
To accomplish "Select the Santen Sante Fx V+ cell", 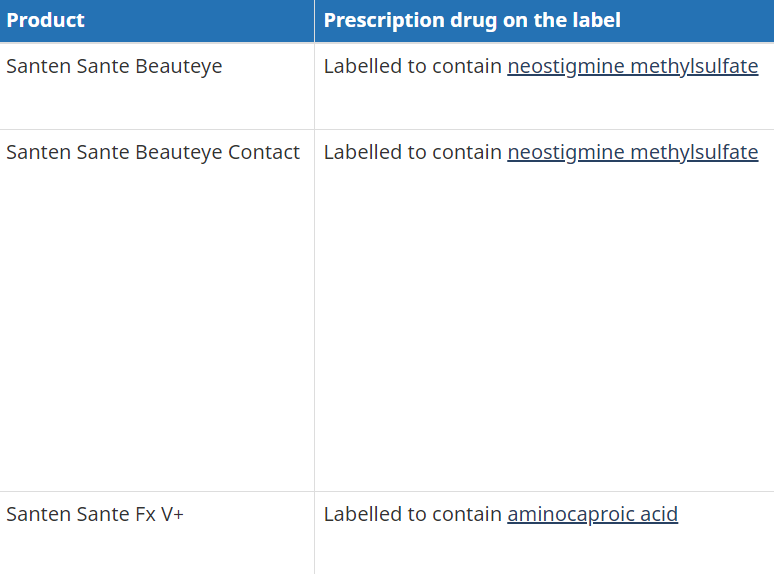I will pyautogui.click(x=157, y=533).
